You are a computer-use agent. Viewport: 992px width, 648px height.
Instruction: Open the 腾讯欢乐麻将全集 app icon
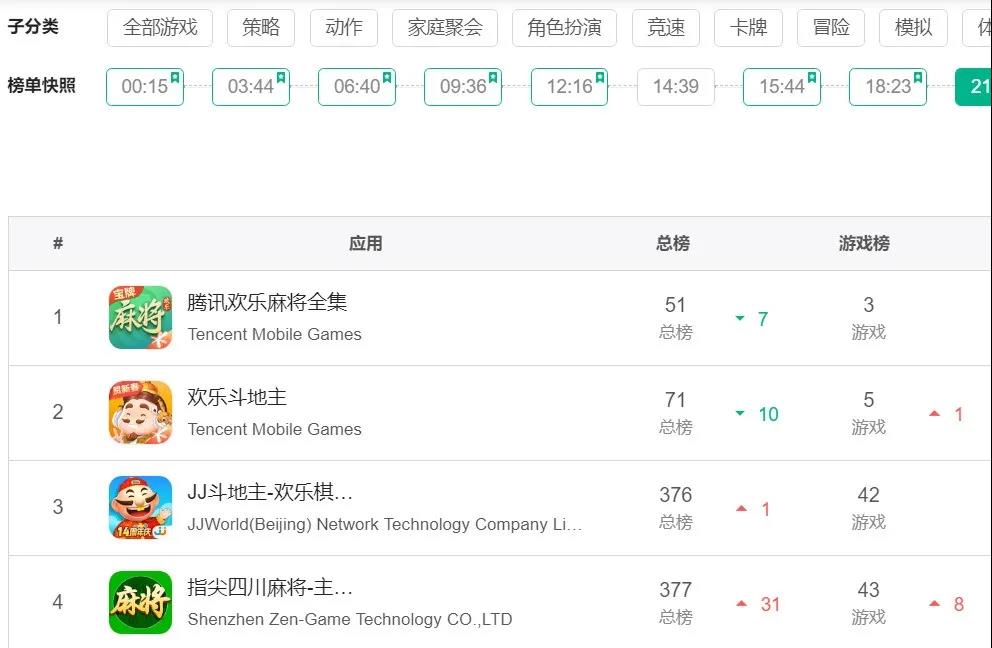tap(140, 317)
